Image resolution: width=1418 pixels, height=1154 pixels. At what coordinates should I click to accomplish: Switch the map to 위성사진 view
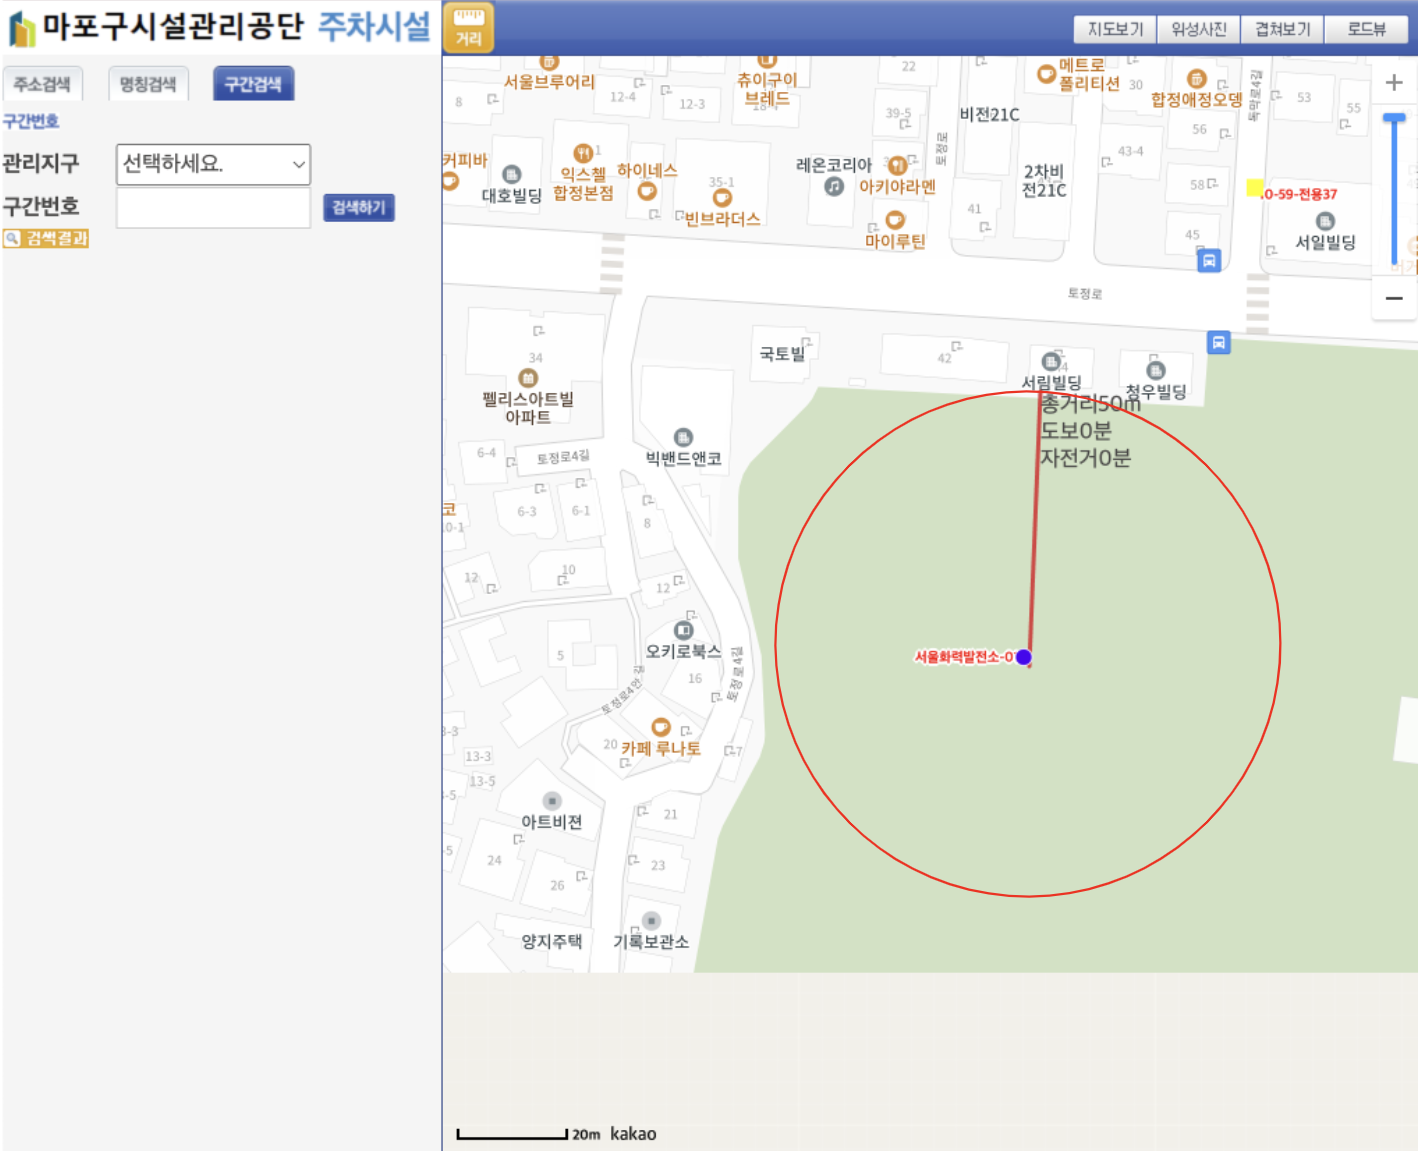(x=1198, y=29)
